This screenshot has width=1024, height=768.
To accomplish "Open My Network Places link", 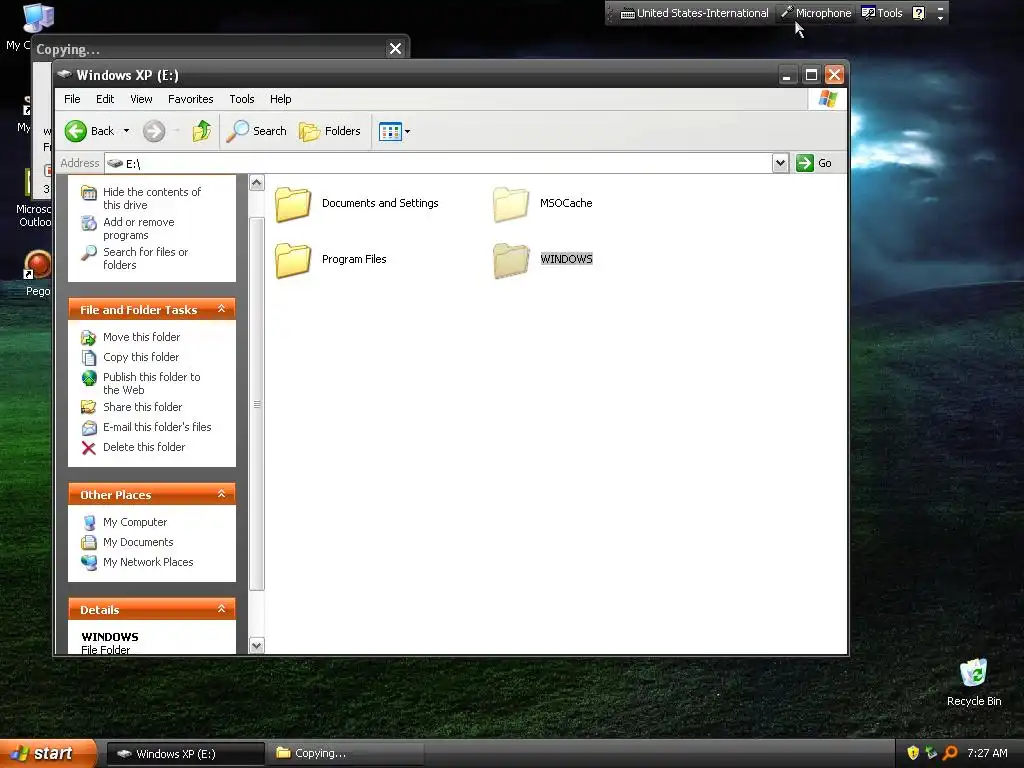I will tap(148, 562).
